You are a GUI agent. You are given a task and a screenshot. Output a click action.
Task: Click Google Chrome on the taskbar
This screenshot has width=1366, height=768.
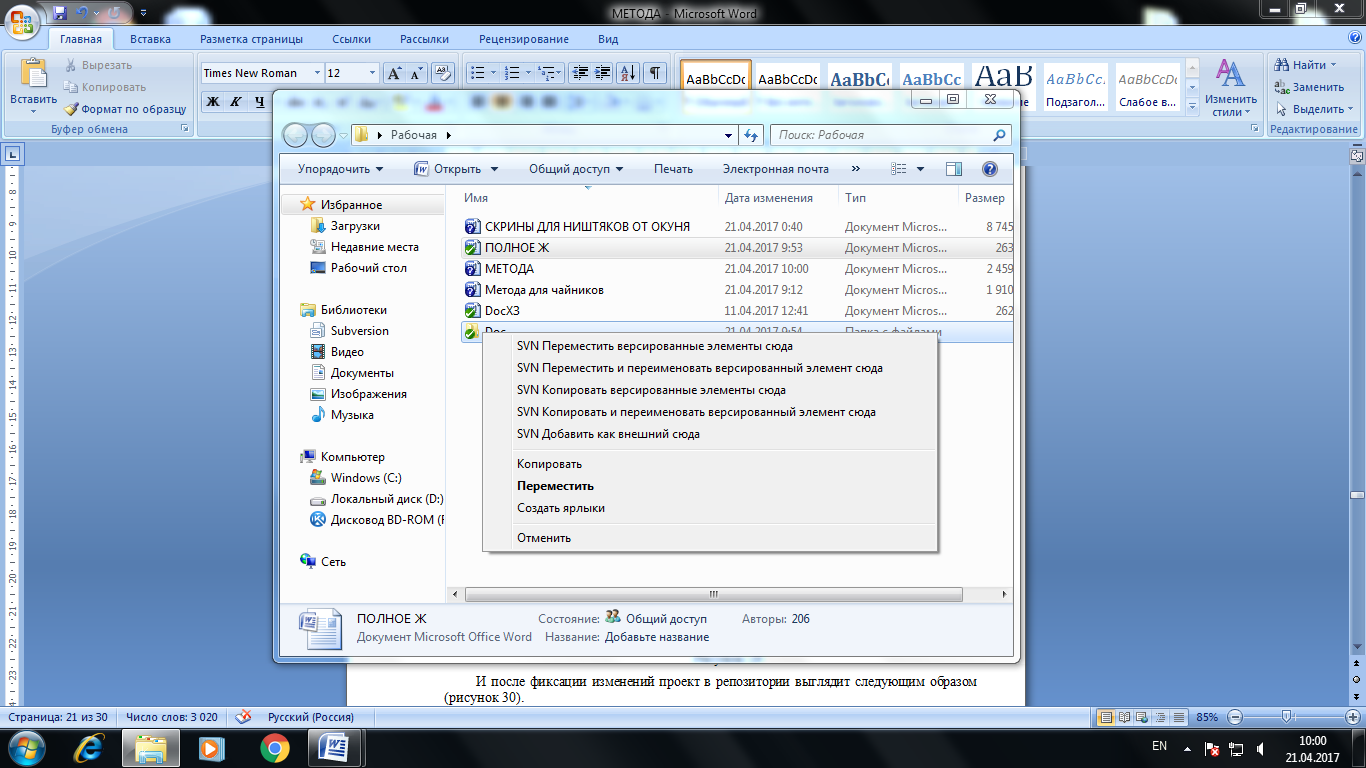[275, 748]
